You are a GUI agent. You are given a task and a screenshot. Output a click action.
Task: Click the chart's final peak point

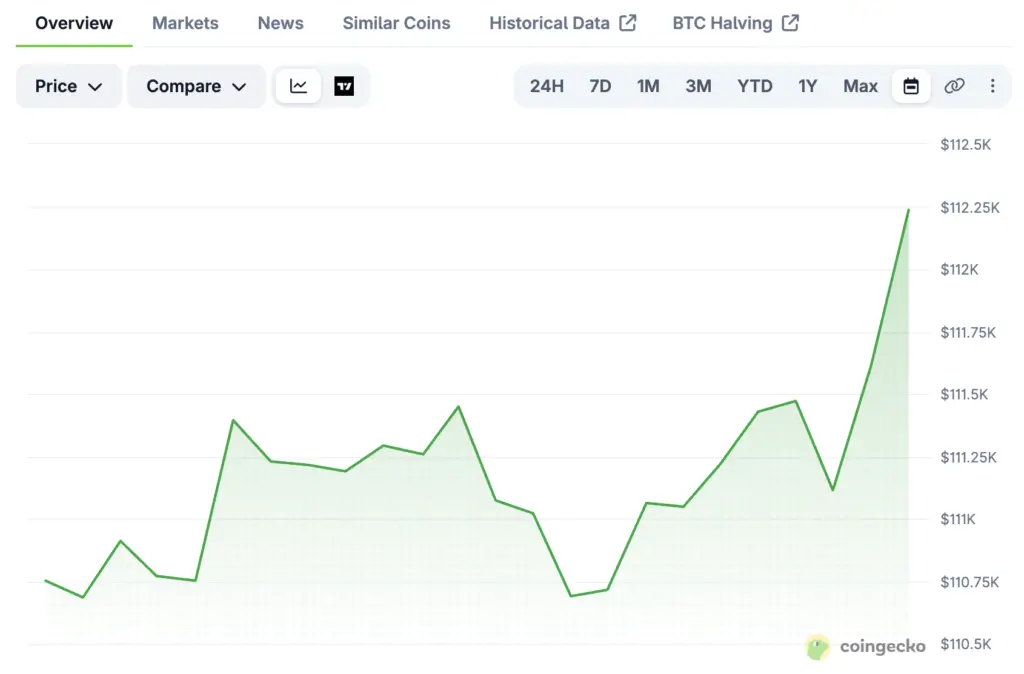908,210
